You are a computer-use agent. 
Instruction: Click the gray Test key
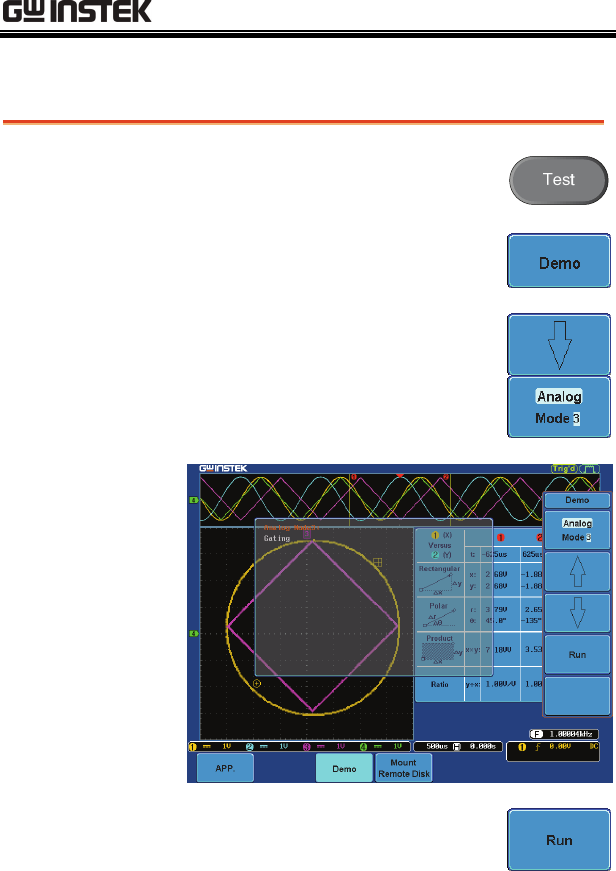pyautogui.click(x=558, y=180)
